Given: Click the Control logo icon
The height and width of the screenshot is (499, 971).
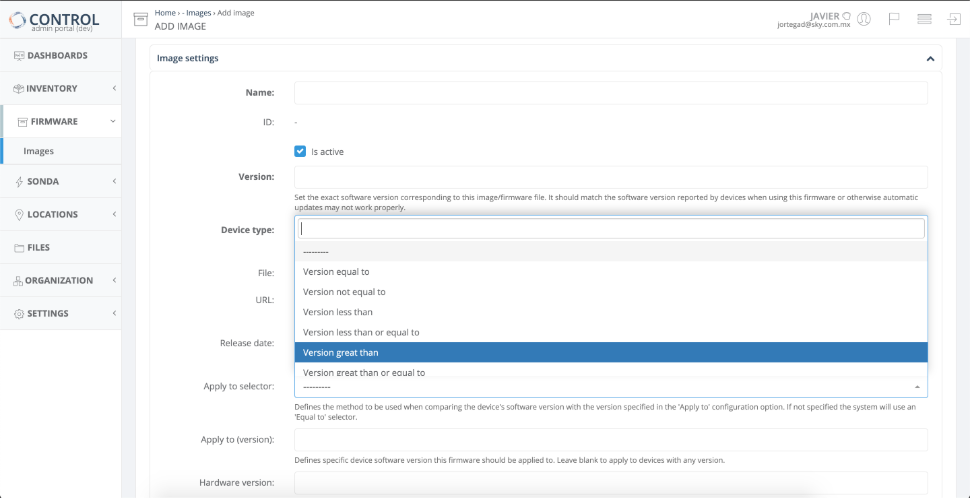Looking at the screenshot, I should (16, 19).
